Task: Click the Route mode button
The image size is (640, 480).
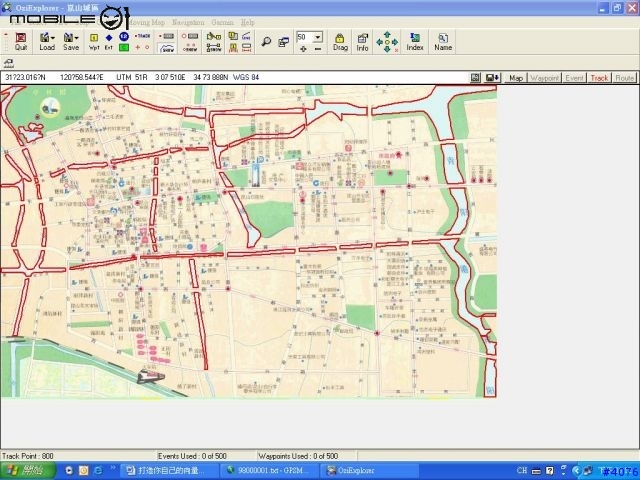Action: pyautogui.click(x=624, y=78)
